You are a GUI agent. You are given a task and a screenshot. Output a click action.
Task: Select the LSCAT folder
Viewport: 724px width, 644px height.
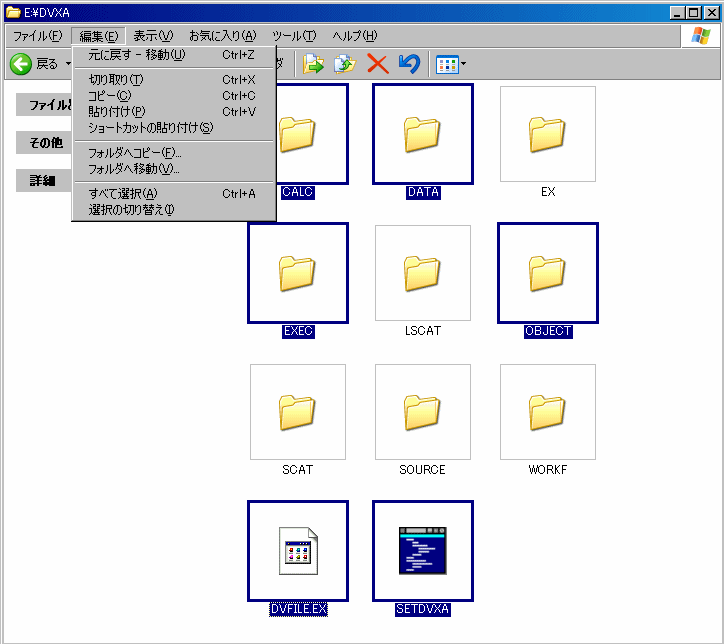[422, 273]
